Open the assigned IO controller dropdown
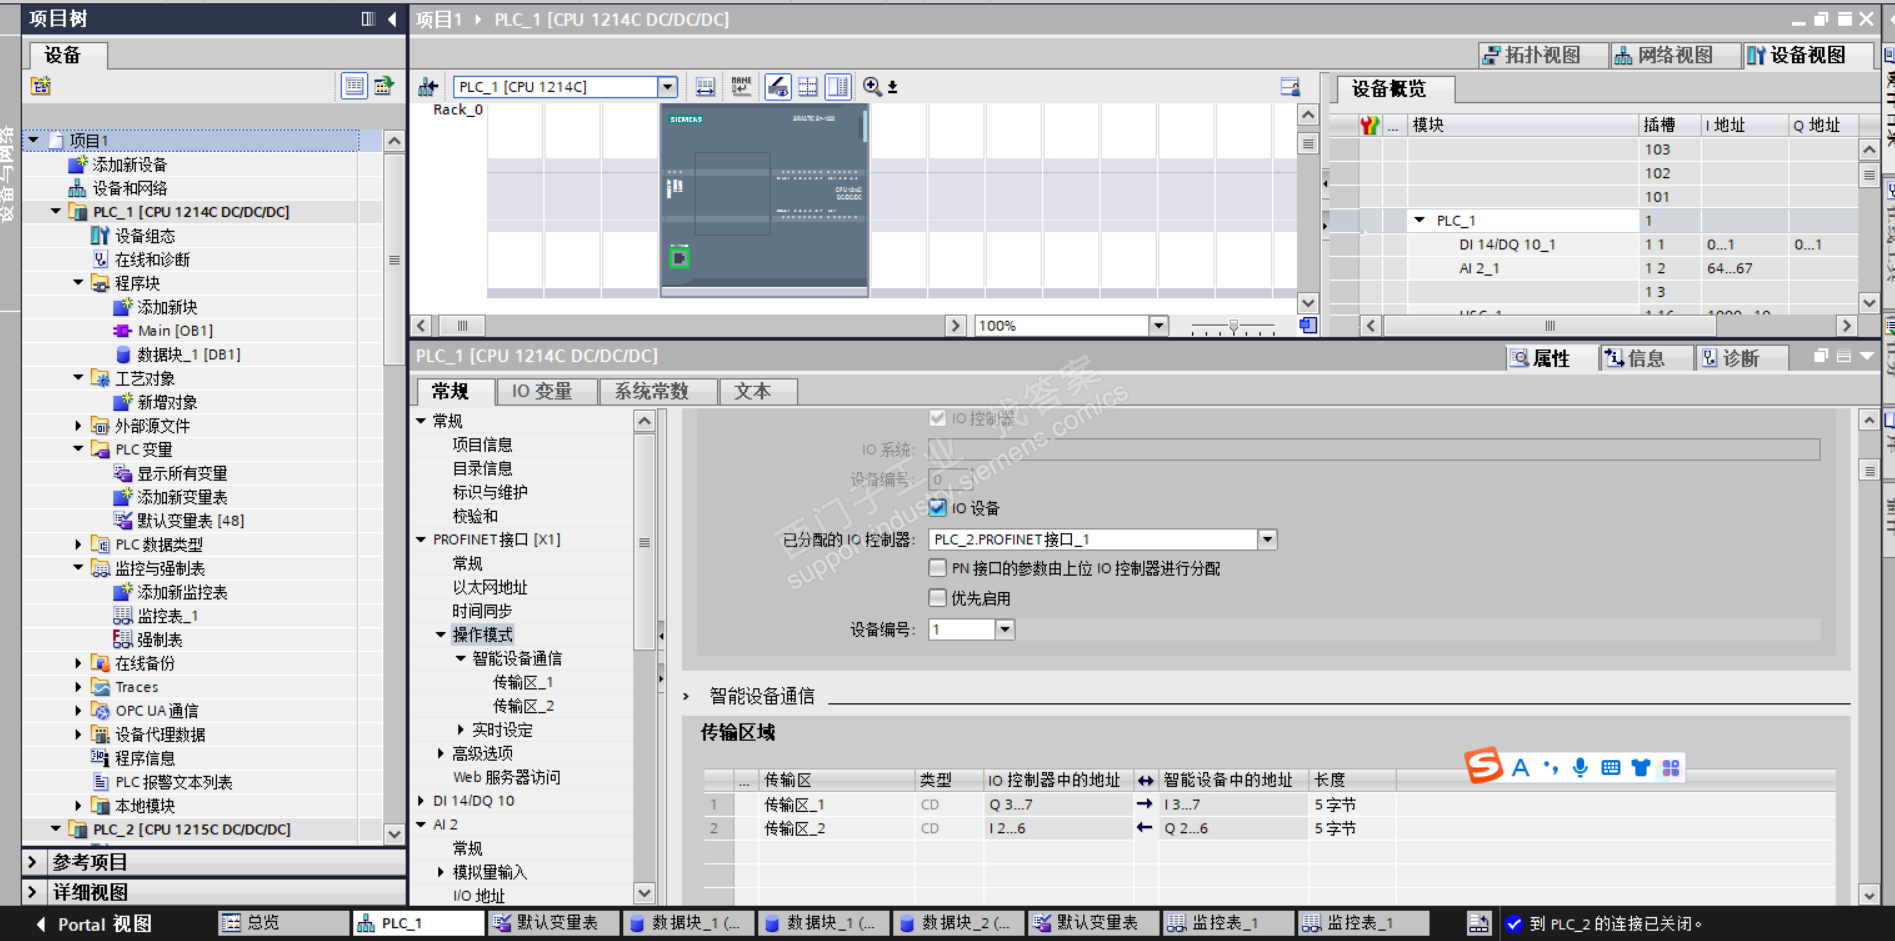The image size is (1895, 941). pyautogui.click(x=1267, y=539)
